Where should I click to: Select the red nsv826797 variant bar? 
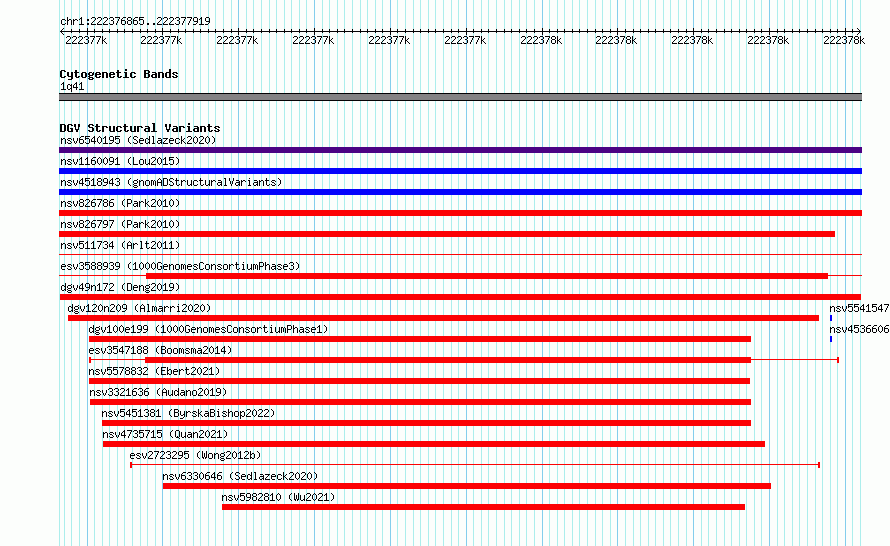(x=447, y=234)
